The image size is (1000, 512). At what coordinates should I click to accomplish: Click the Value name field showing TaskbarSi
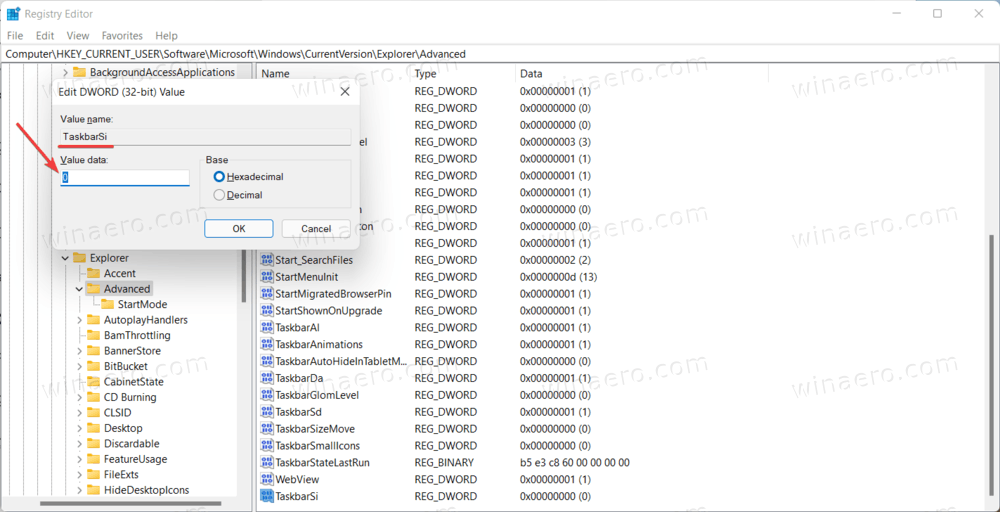click(205, 136)
